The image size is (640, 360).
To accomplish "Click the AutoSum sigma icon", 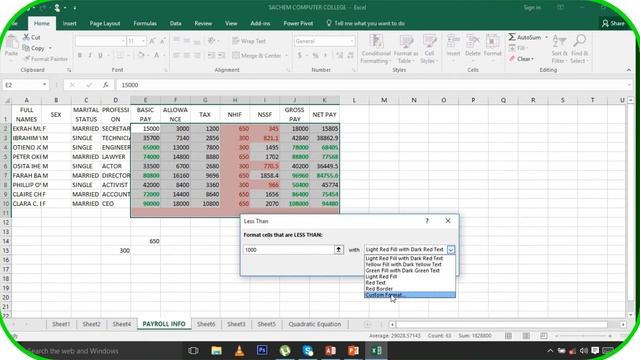I will coord(512,37).
